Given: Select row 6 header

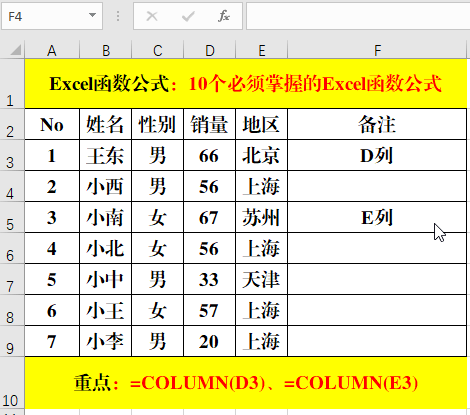Looking at the screenshot, I should coord(12,248).
